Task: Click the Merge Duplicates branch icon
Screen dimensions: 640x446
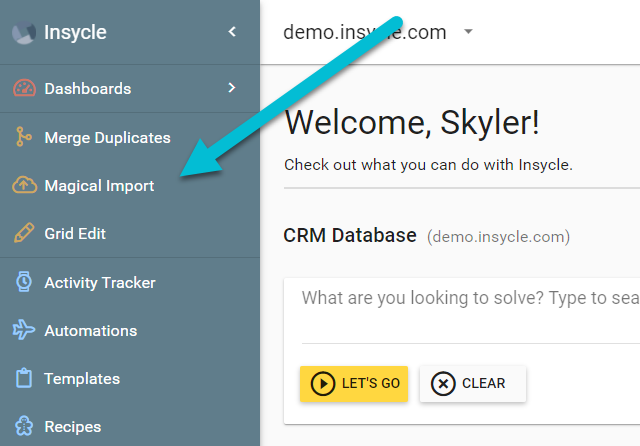Action: pyautogui.click(x=23, y=137)
